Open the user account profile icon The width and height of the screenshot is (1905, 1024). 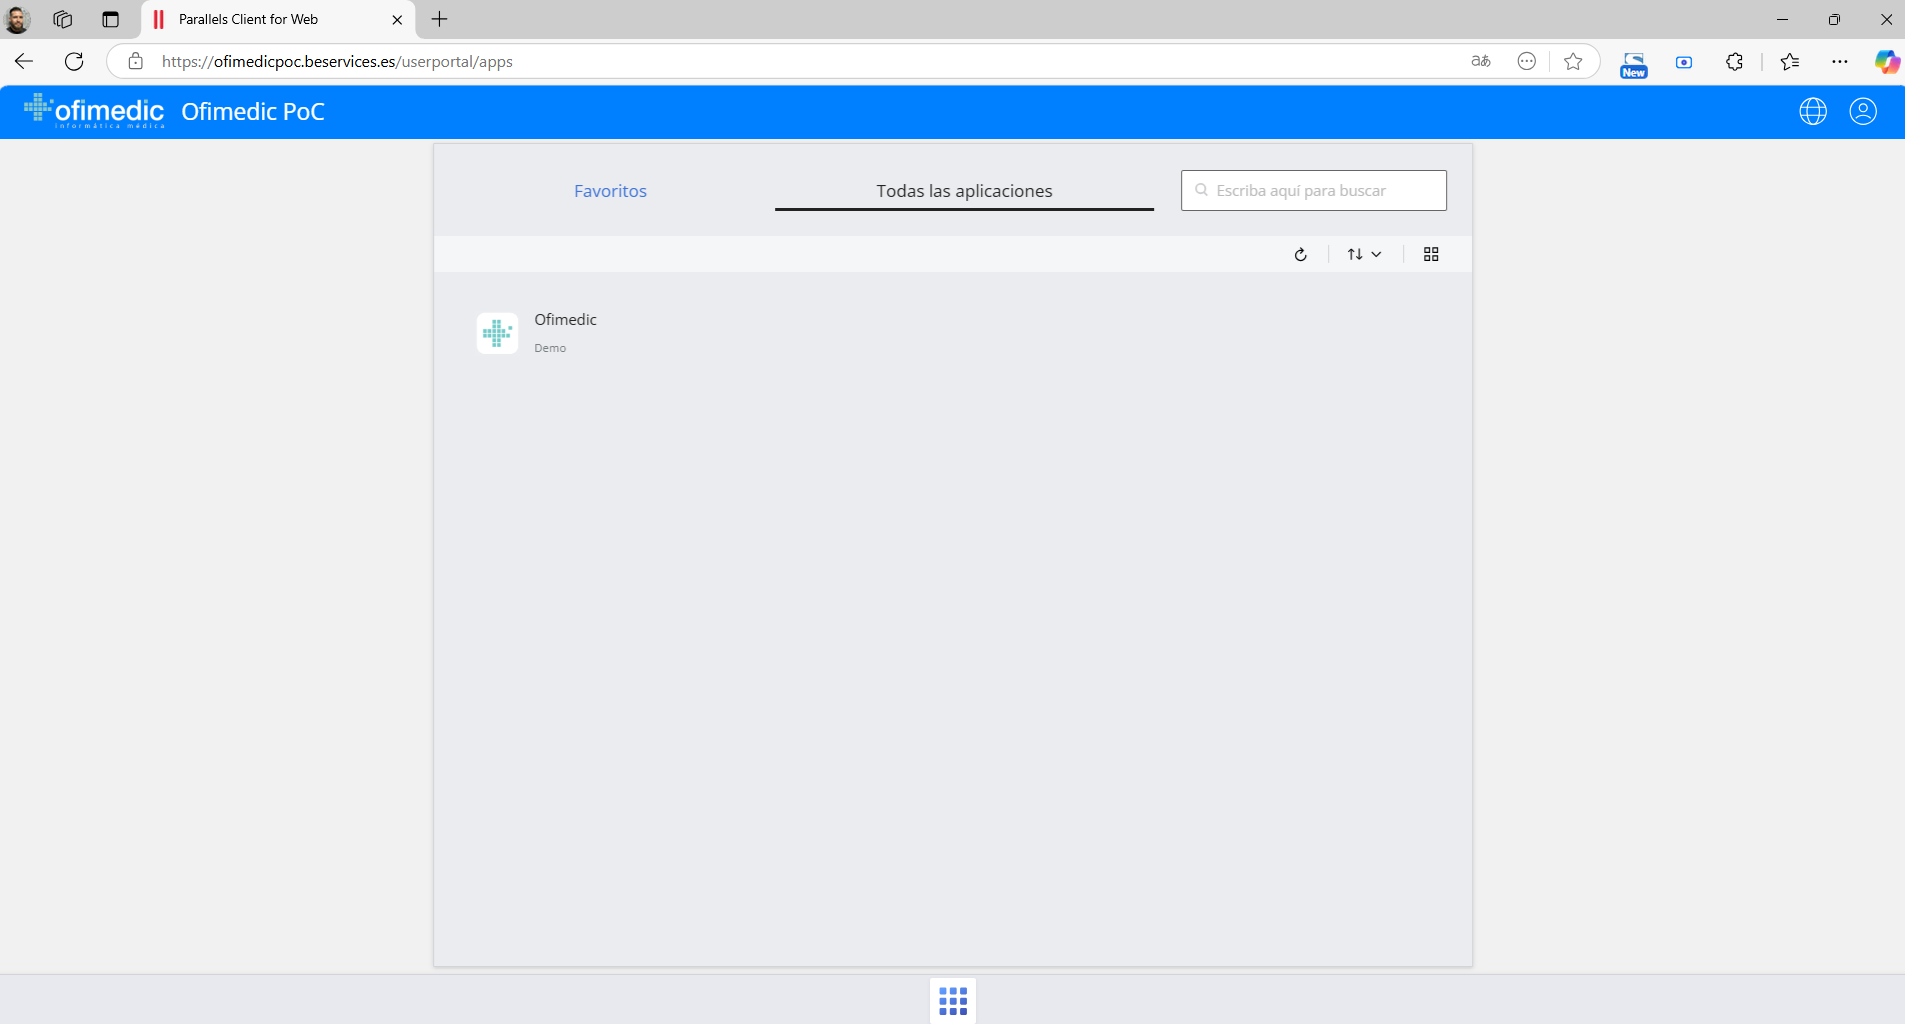pyautogui.click(x=1862, y=111)
